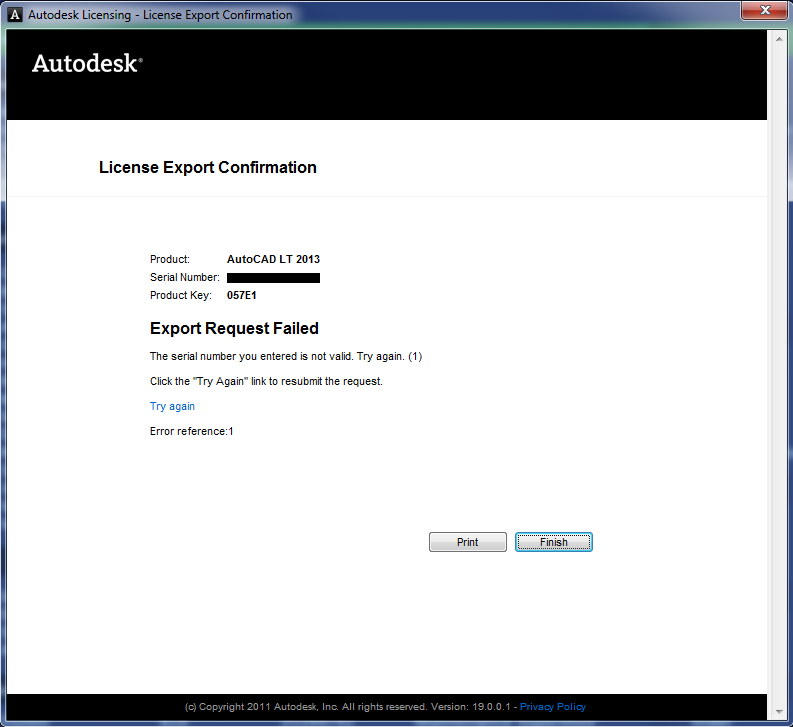Screen dimensions: 793x727
Task: Click the Finish button
Action: 553,542
